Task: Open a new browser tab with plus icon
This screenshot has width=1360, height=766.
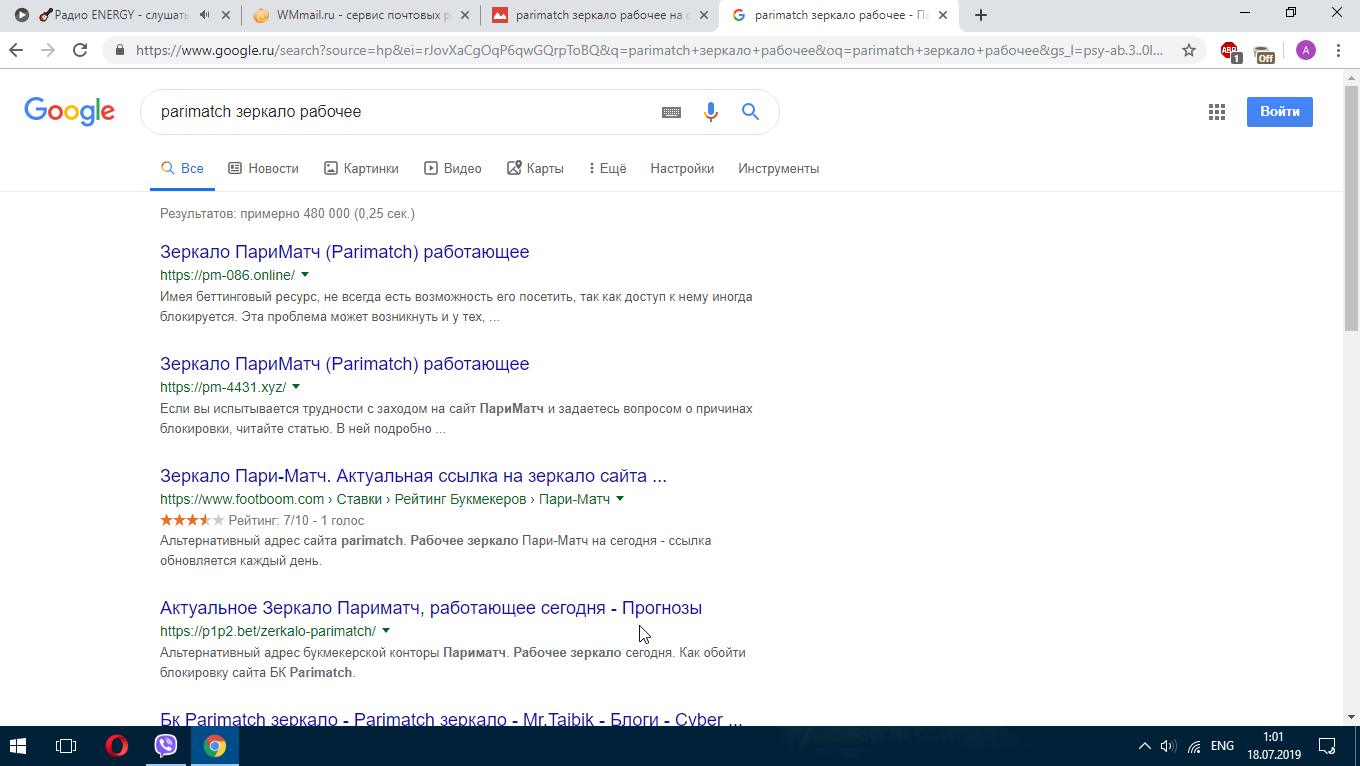Action: (x=981, y=15)
